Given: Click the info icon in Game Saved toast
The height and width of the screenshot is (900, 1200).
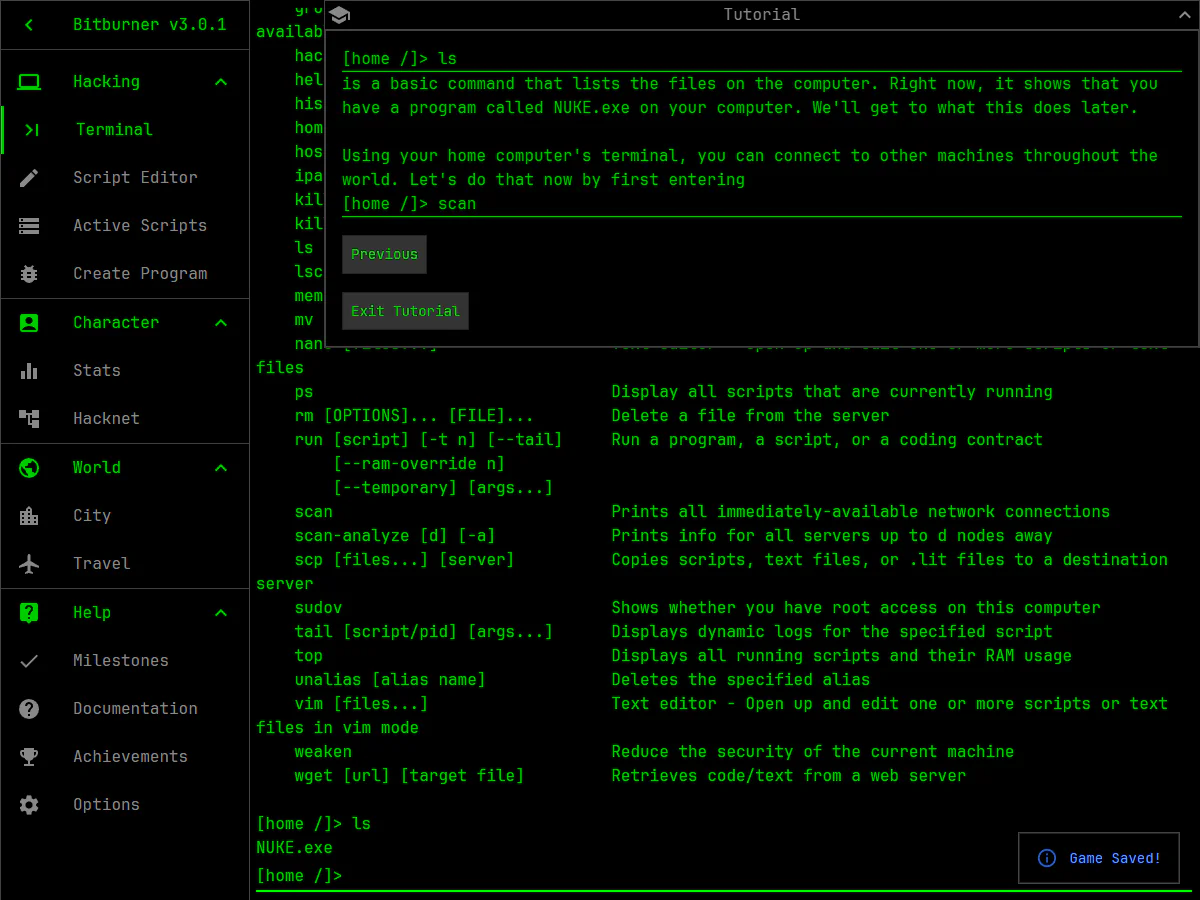Looking at the screenshot, I should (x=1047, y=858).
